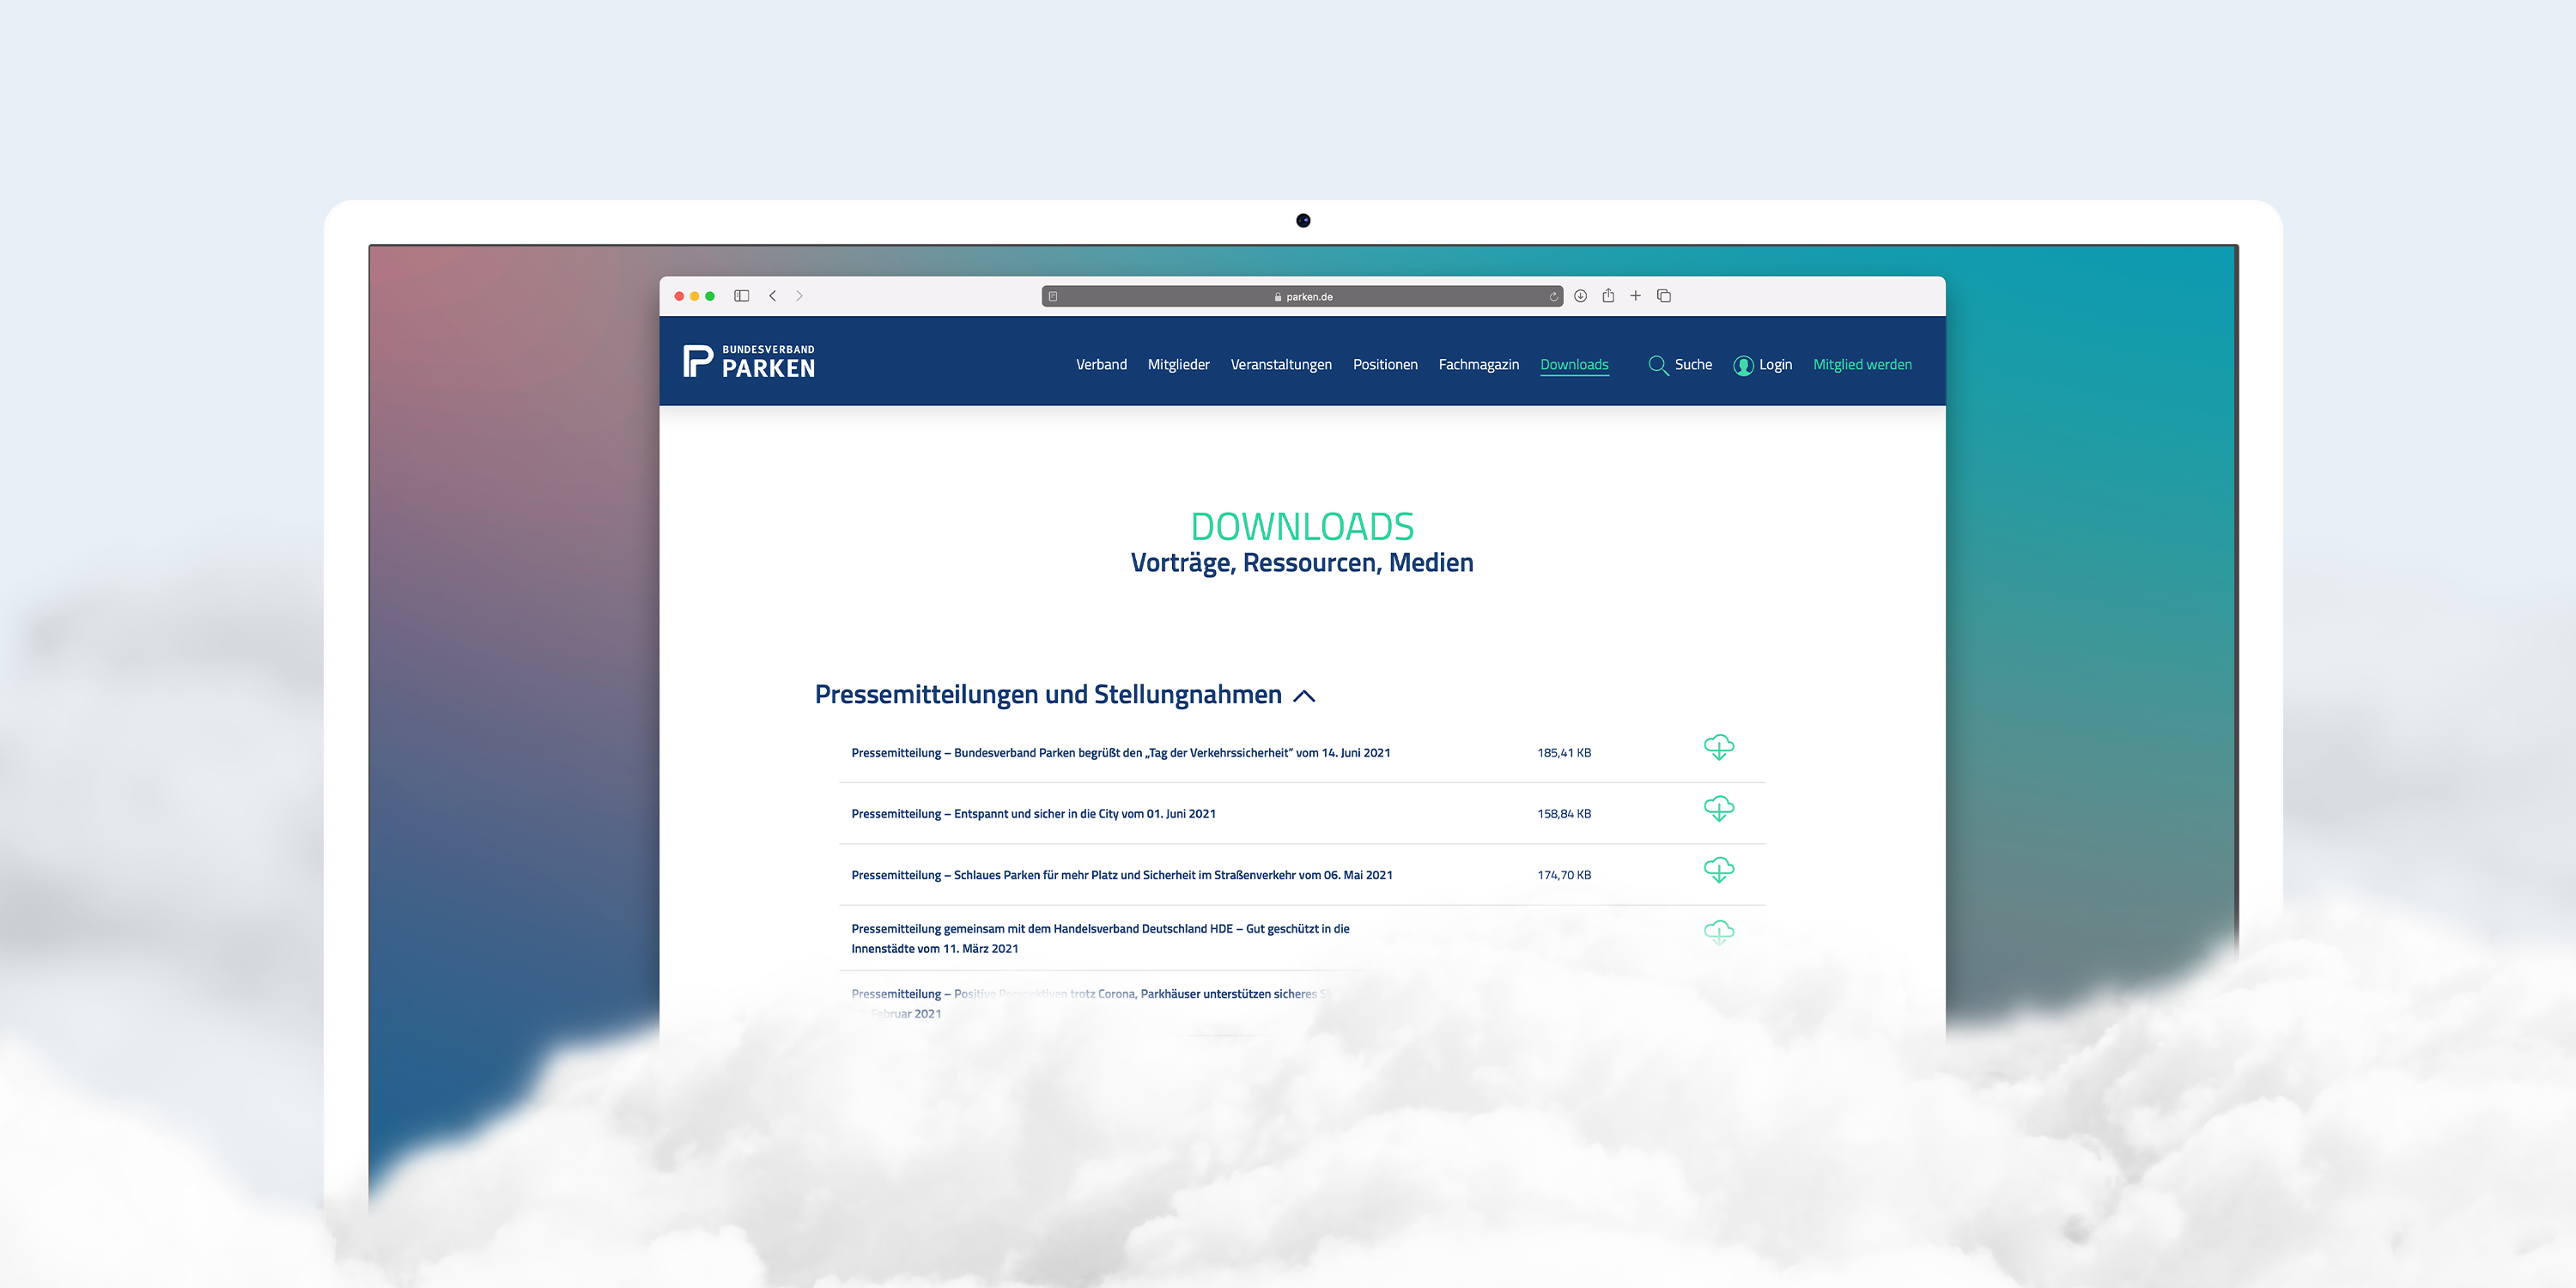This screenshot has height=1288, width=2576.
Task: Click the Suche search button
Action: [1680, 365]
